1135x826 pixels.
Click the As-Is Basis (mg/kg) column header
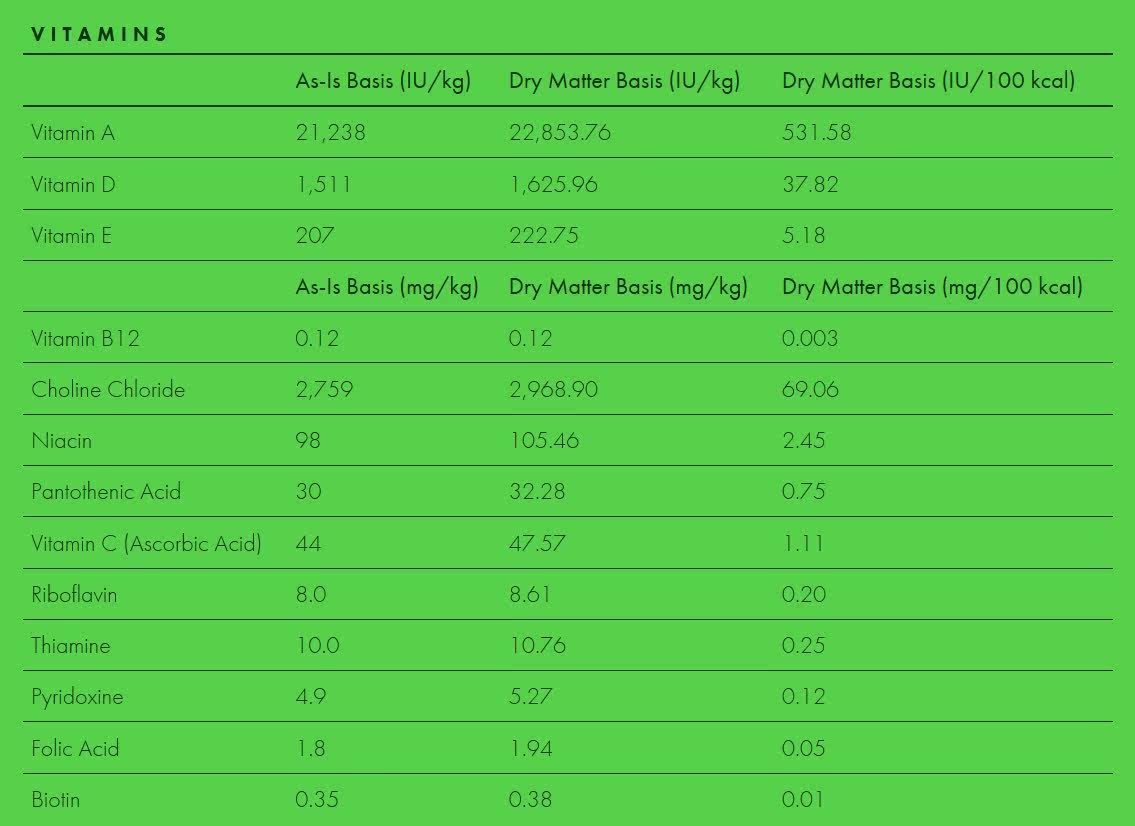point(387,287)
